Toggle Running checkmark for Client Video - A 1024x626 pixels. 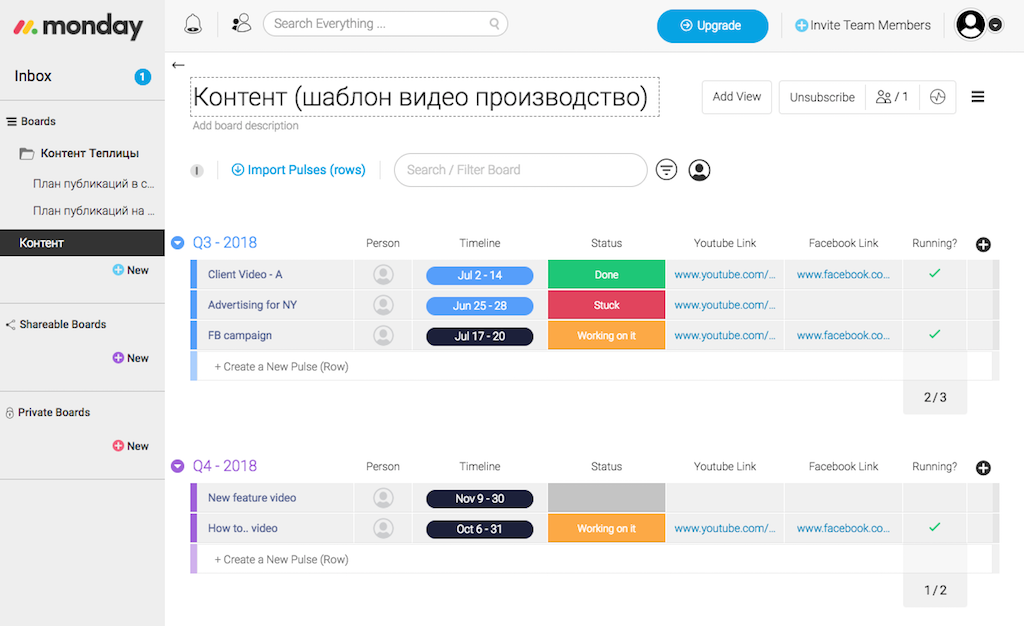click(934, 274)
